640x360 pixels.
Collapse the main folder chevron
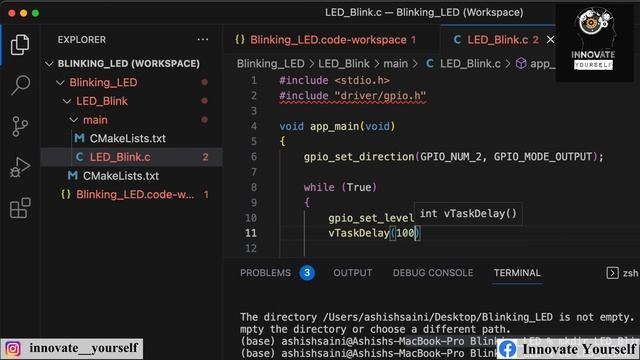coord(73,120)
